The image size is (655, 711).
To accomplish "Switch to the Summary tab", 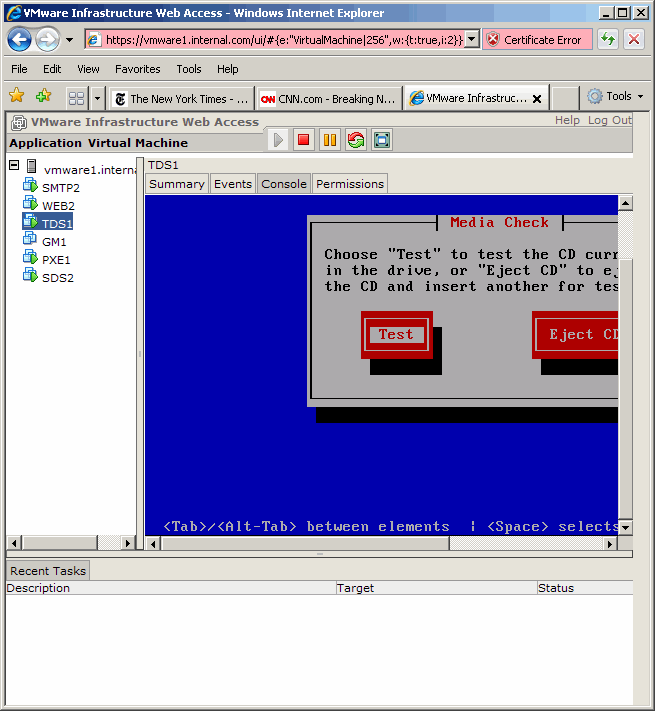I will click(177, 184).
